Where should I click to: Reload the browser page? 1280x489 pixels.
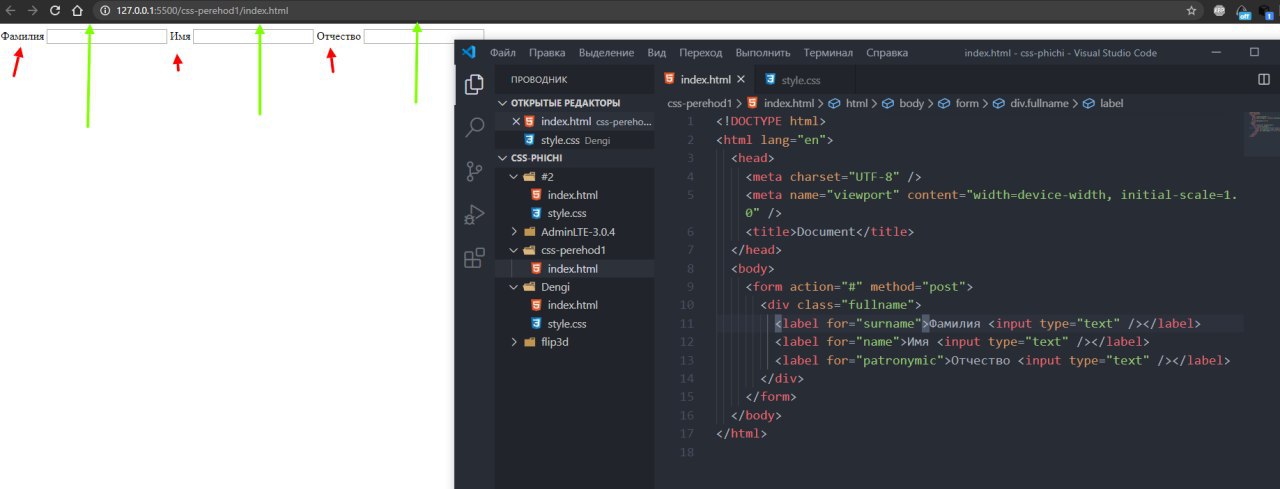[x=54, y=10]
